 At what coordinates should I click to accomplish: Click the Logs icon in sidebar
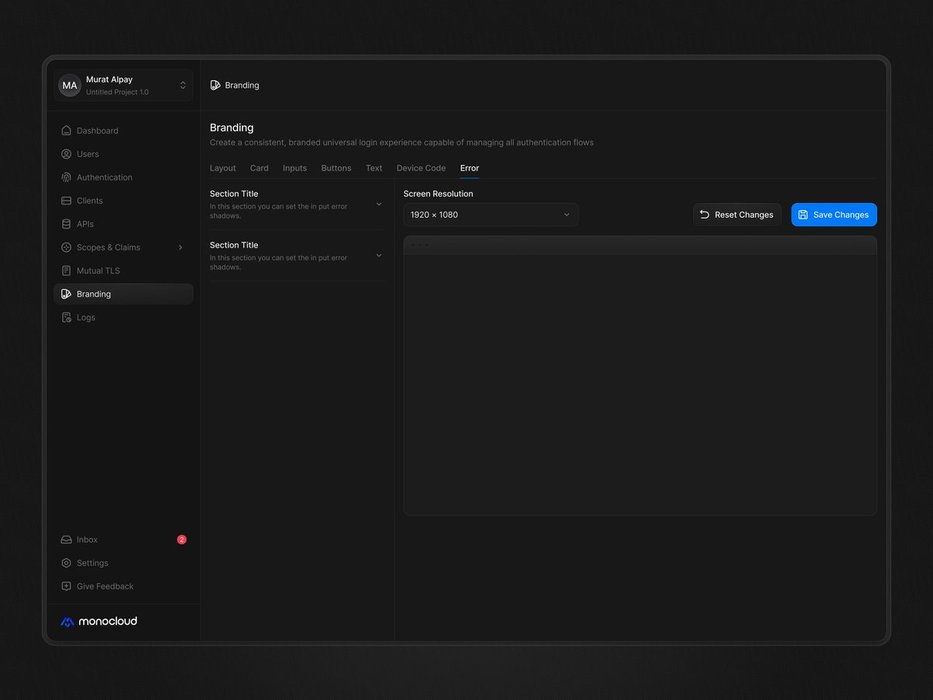click(66, 317)
